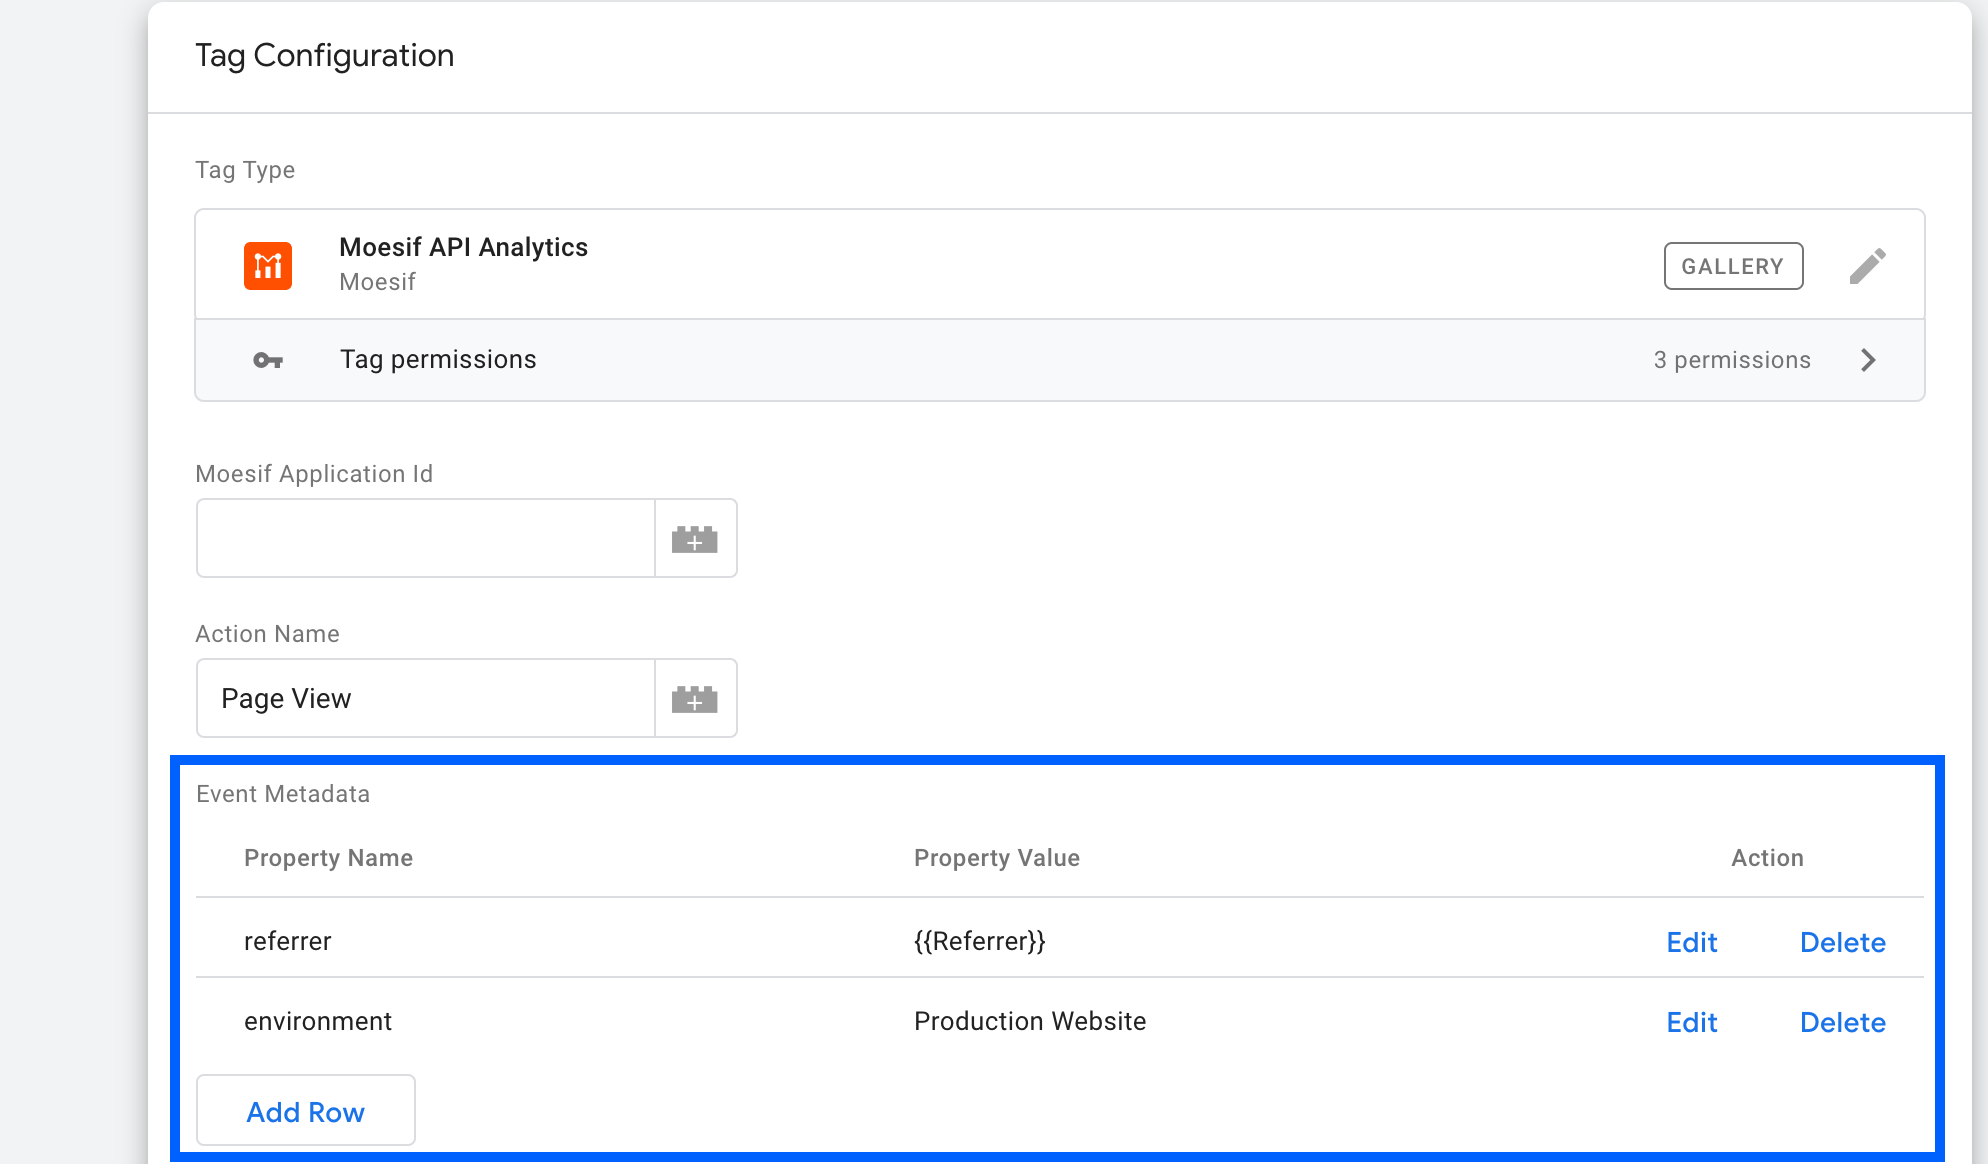The width and height of the screenshot is (1988, 1164).
Task: Click the Moesif Application Id label
Action: tap(314, 474)
